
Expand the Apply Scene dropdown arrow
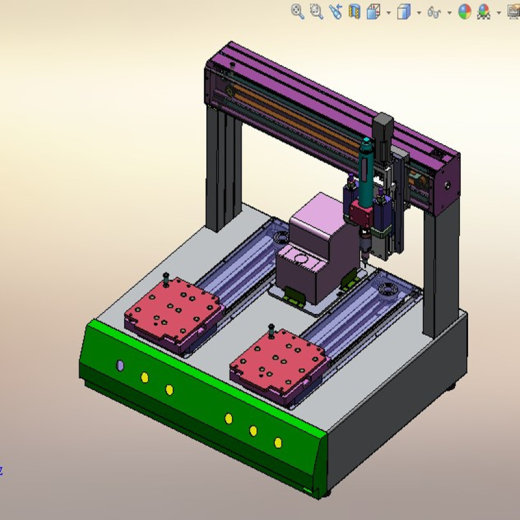pos(499,13)
